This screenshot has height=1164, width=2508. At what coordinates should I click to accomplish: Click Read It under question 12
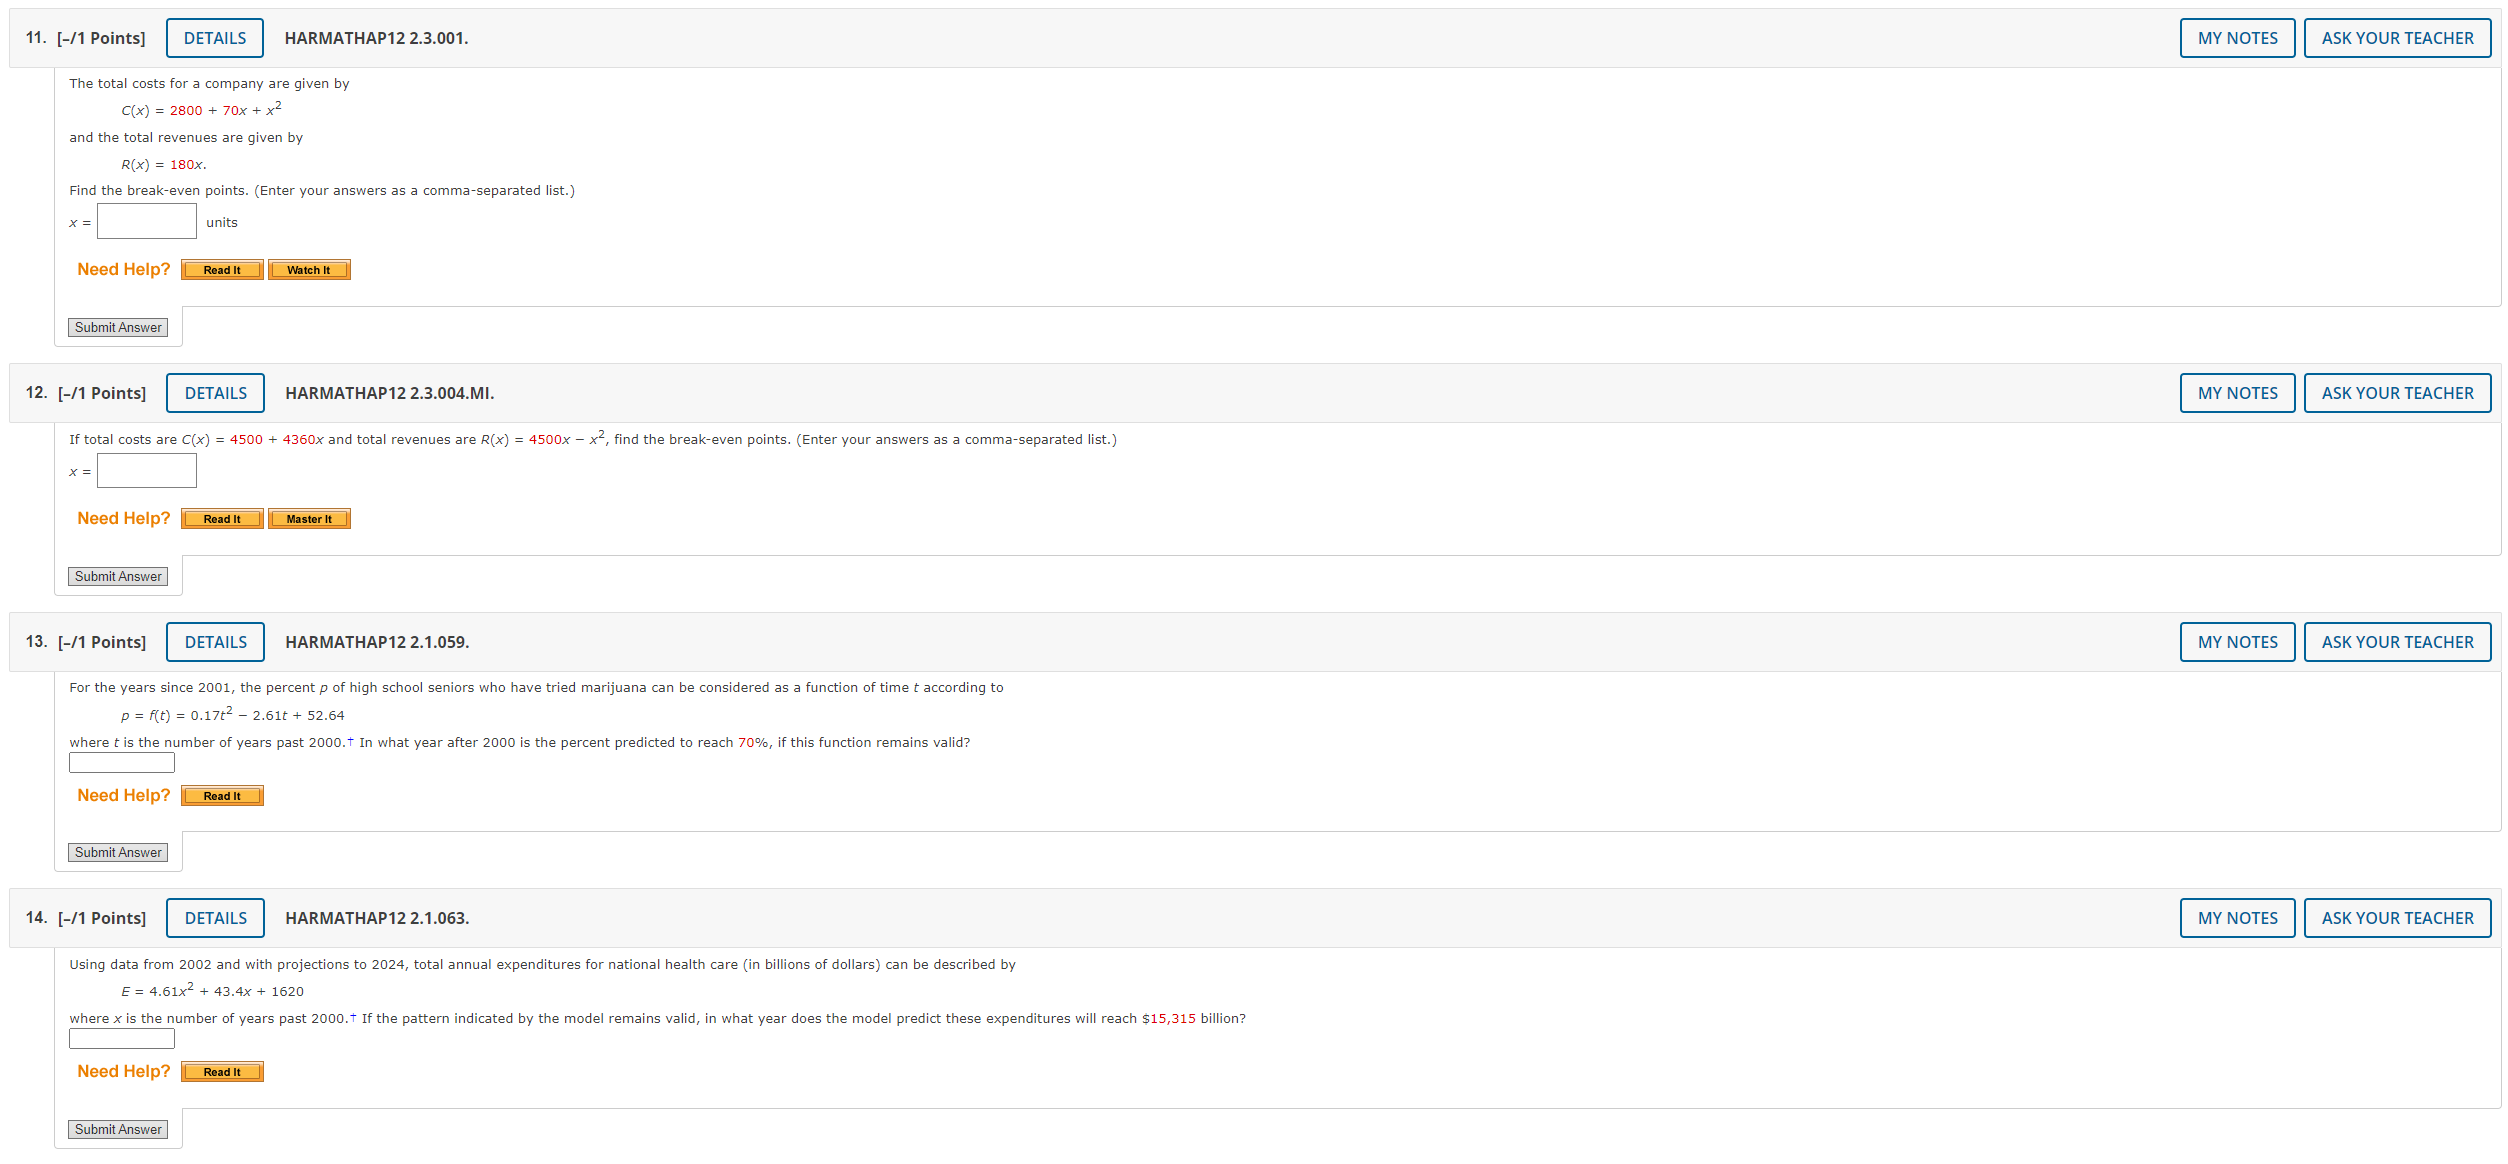(x=222, y=519)
